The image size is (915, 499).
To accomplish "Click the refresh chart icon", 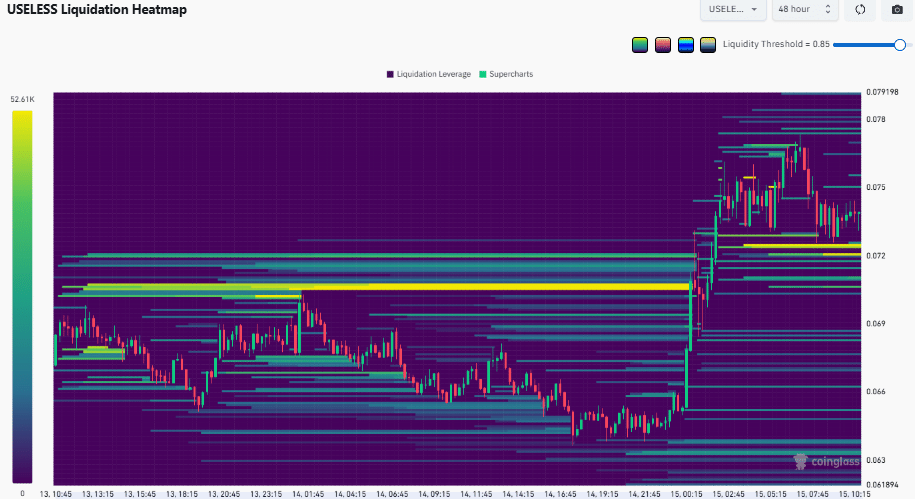I will [860, 9].
